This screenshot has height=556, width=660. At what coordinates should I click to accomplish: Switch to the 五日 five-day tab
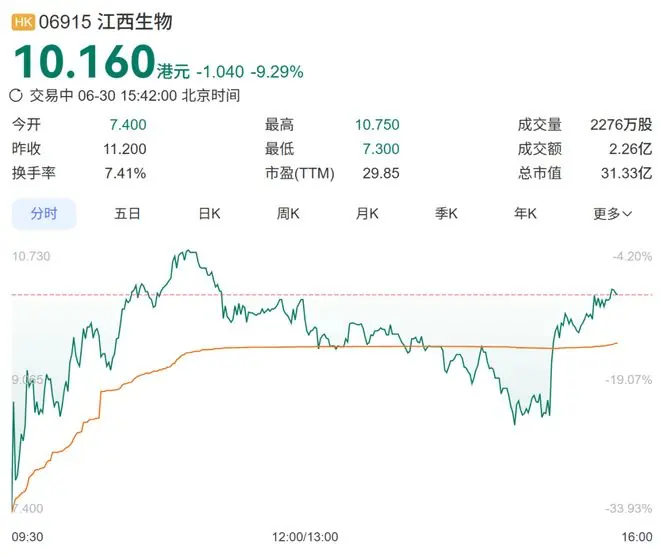(127, 213)
